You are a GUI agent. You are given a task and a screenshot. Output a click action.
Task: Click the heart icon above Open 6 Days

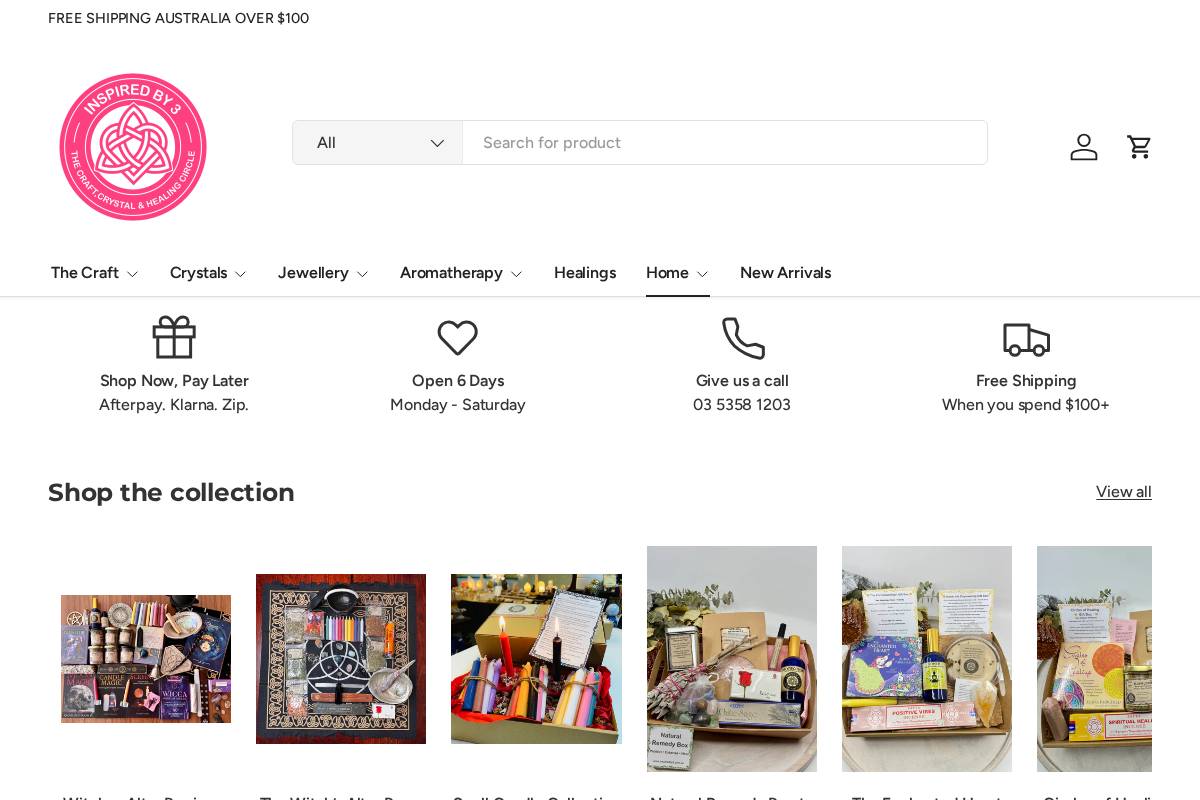[458, 338]
